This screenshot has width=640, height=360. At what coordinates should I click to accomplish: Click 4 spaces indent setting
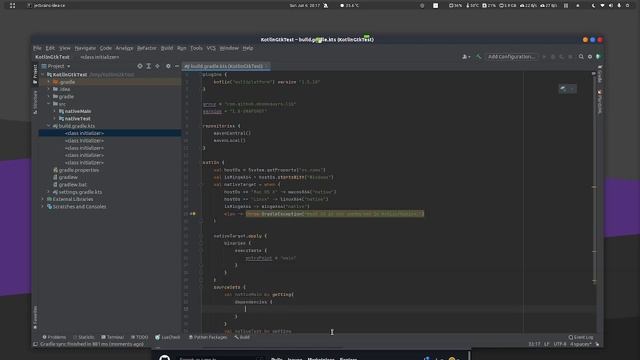(x=581, y=344)
